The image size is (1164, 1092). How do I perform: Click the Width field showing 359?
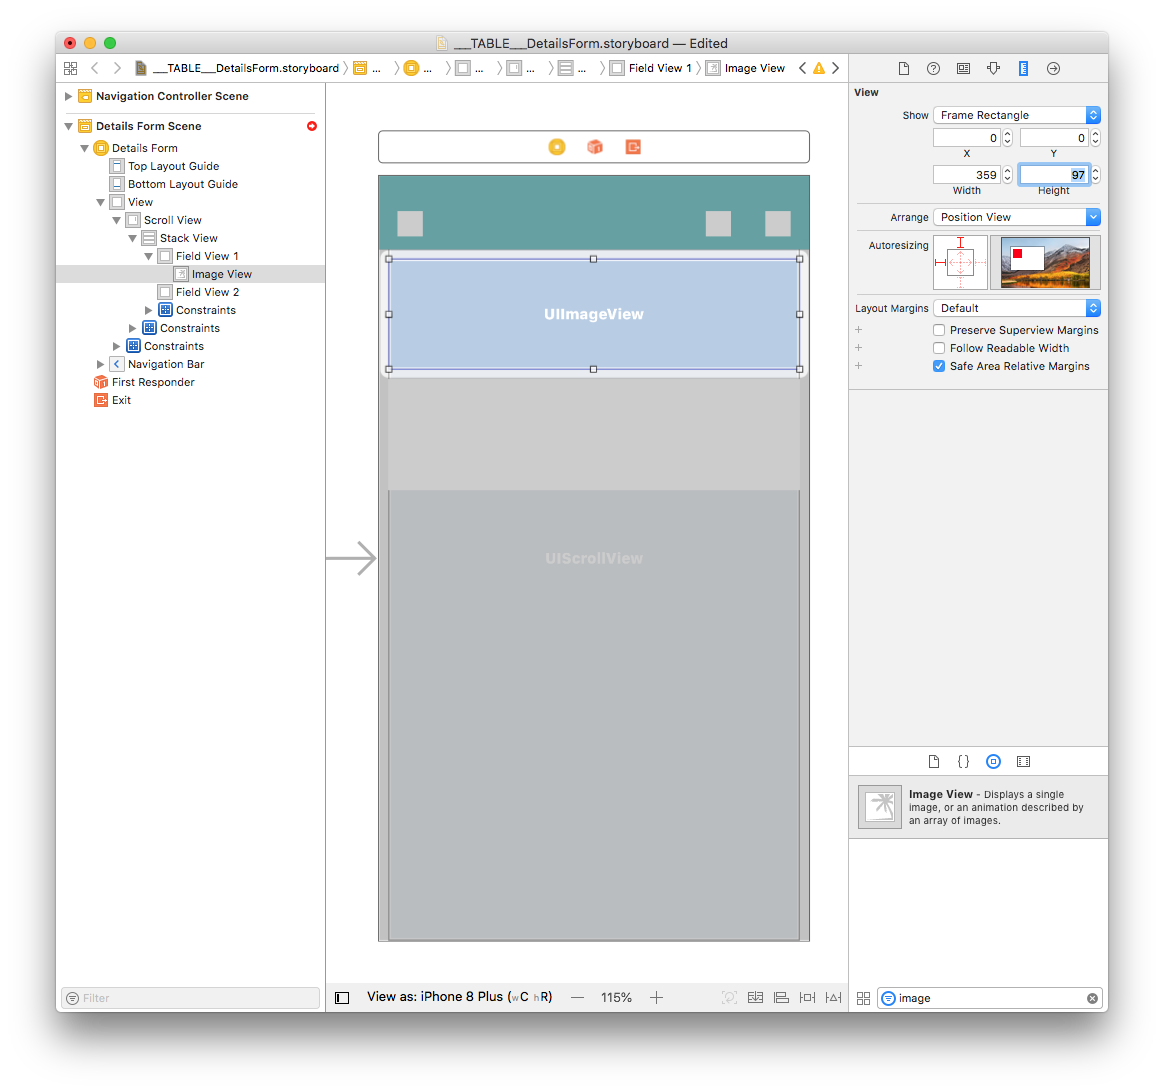(967, 174)
